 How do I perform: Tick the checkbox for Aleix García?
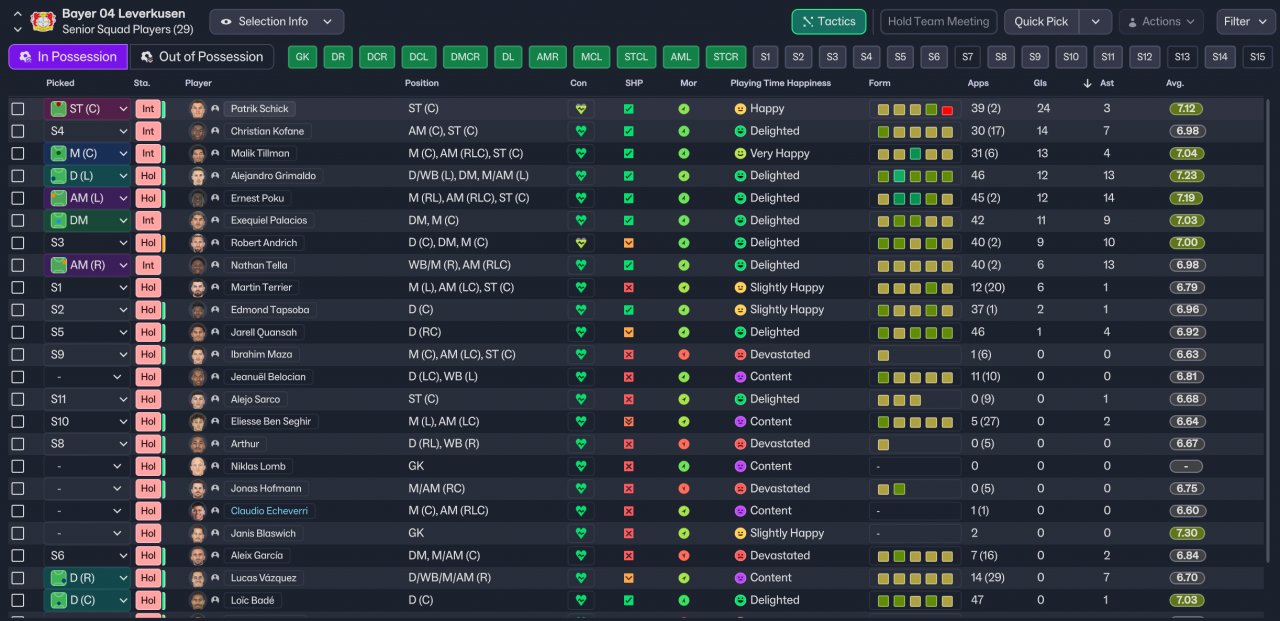18,555
